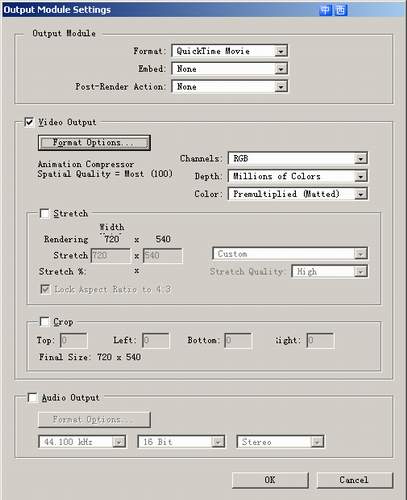Click the Stretch width input field
407x500 pixels.
point(111,256)
